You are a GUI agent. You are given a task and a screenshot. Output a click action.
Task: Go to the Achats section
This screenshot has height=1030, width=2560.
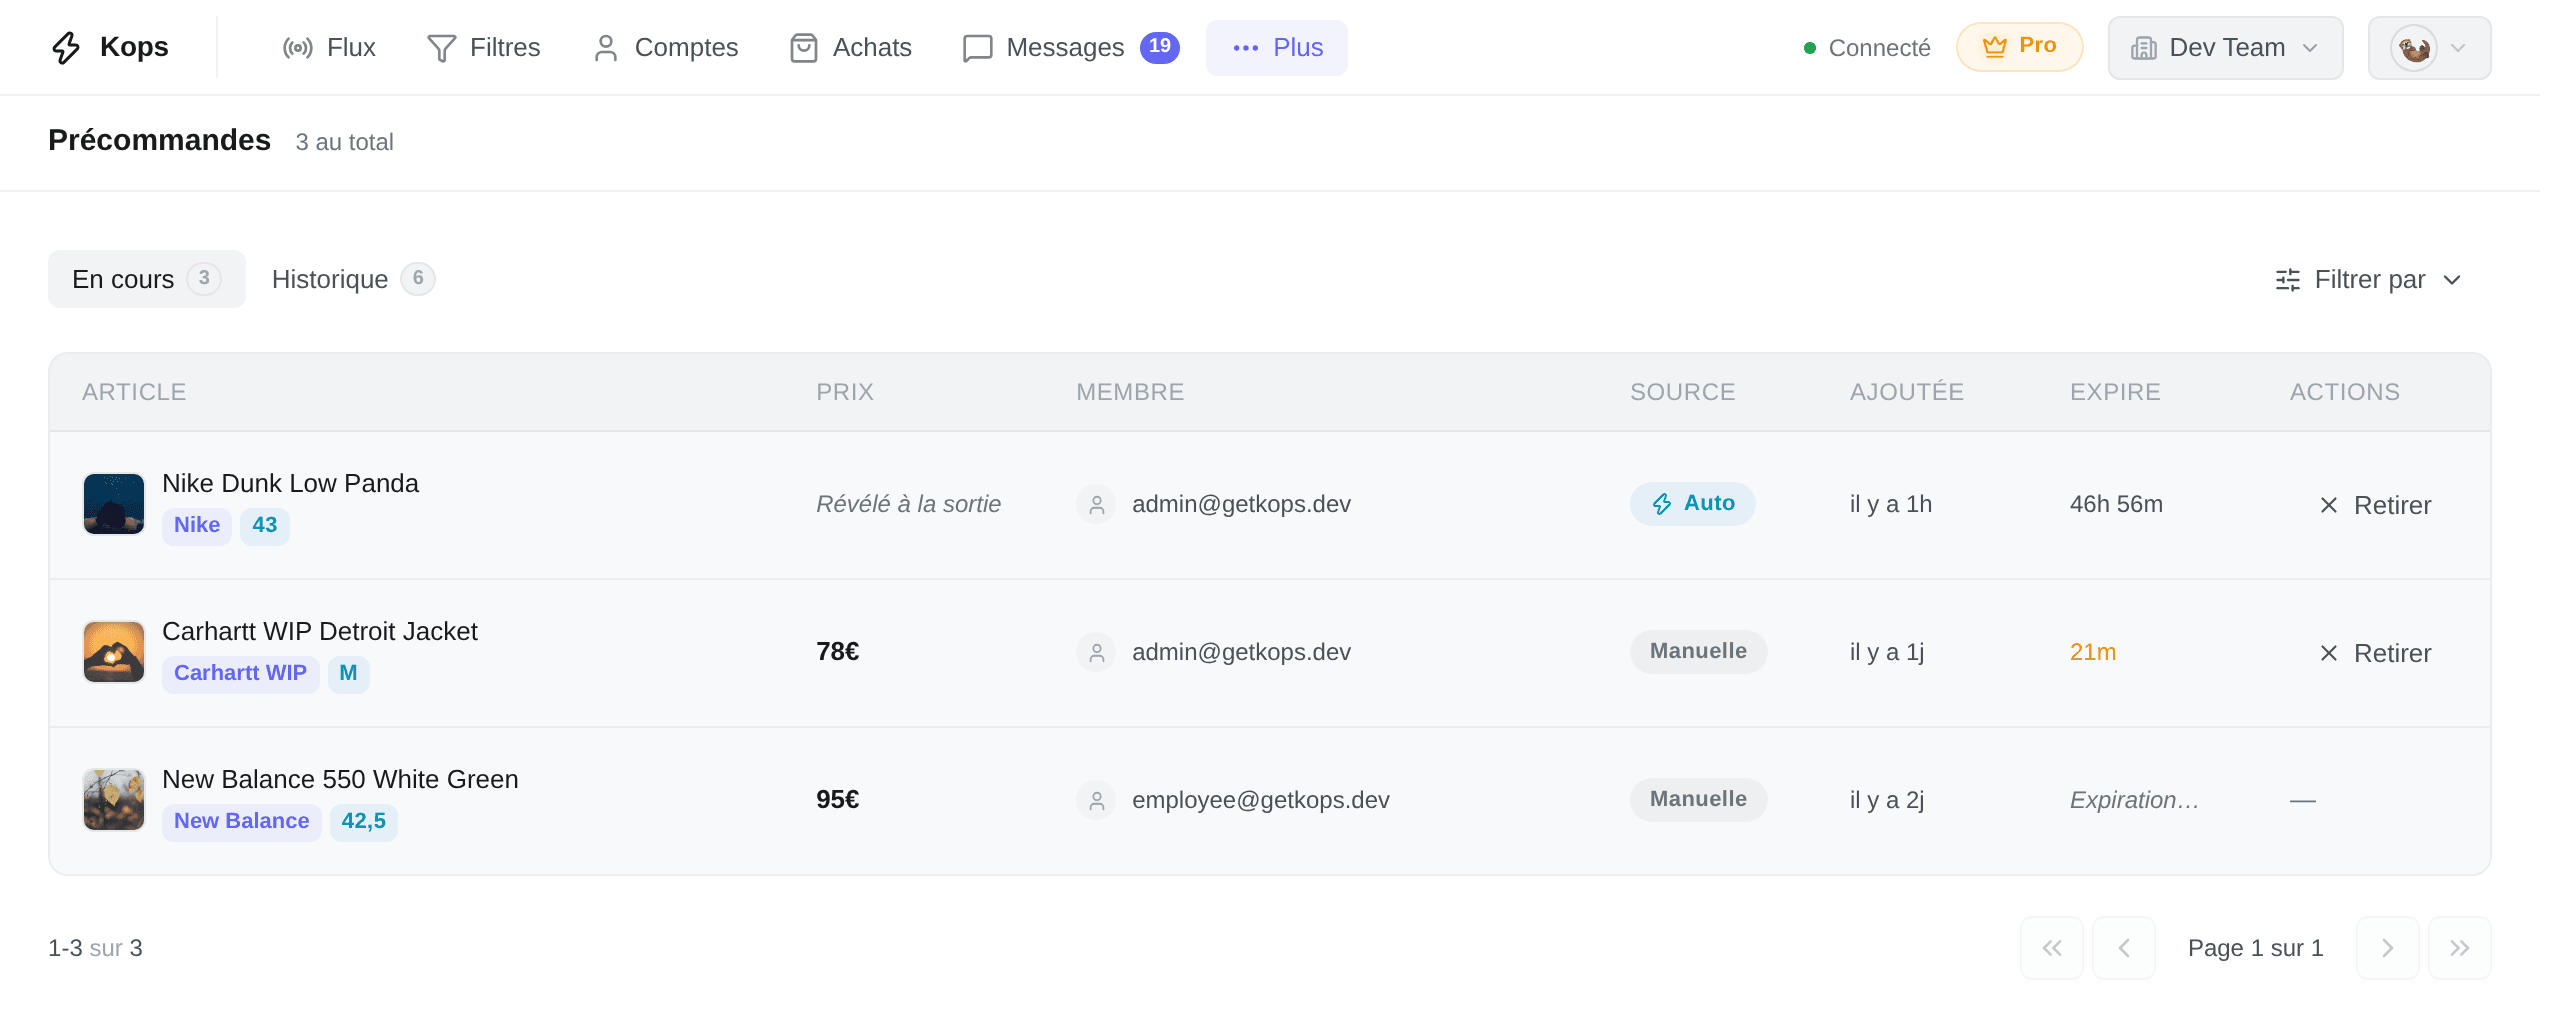click(x=851, y=47)
